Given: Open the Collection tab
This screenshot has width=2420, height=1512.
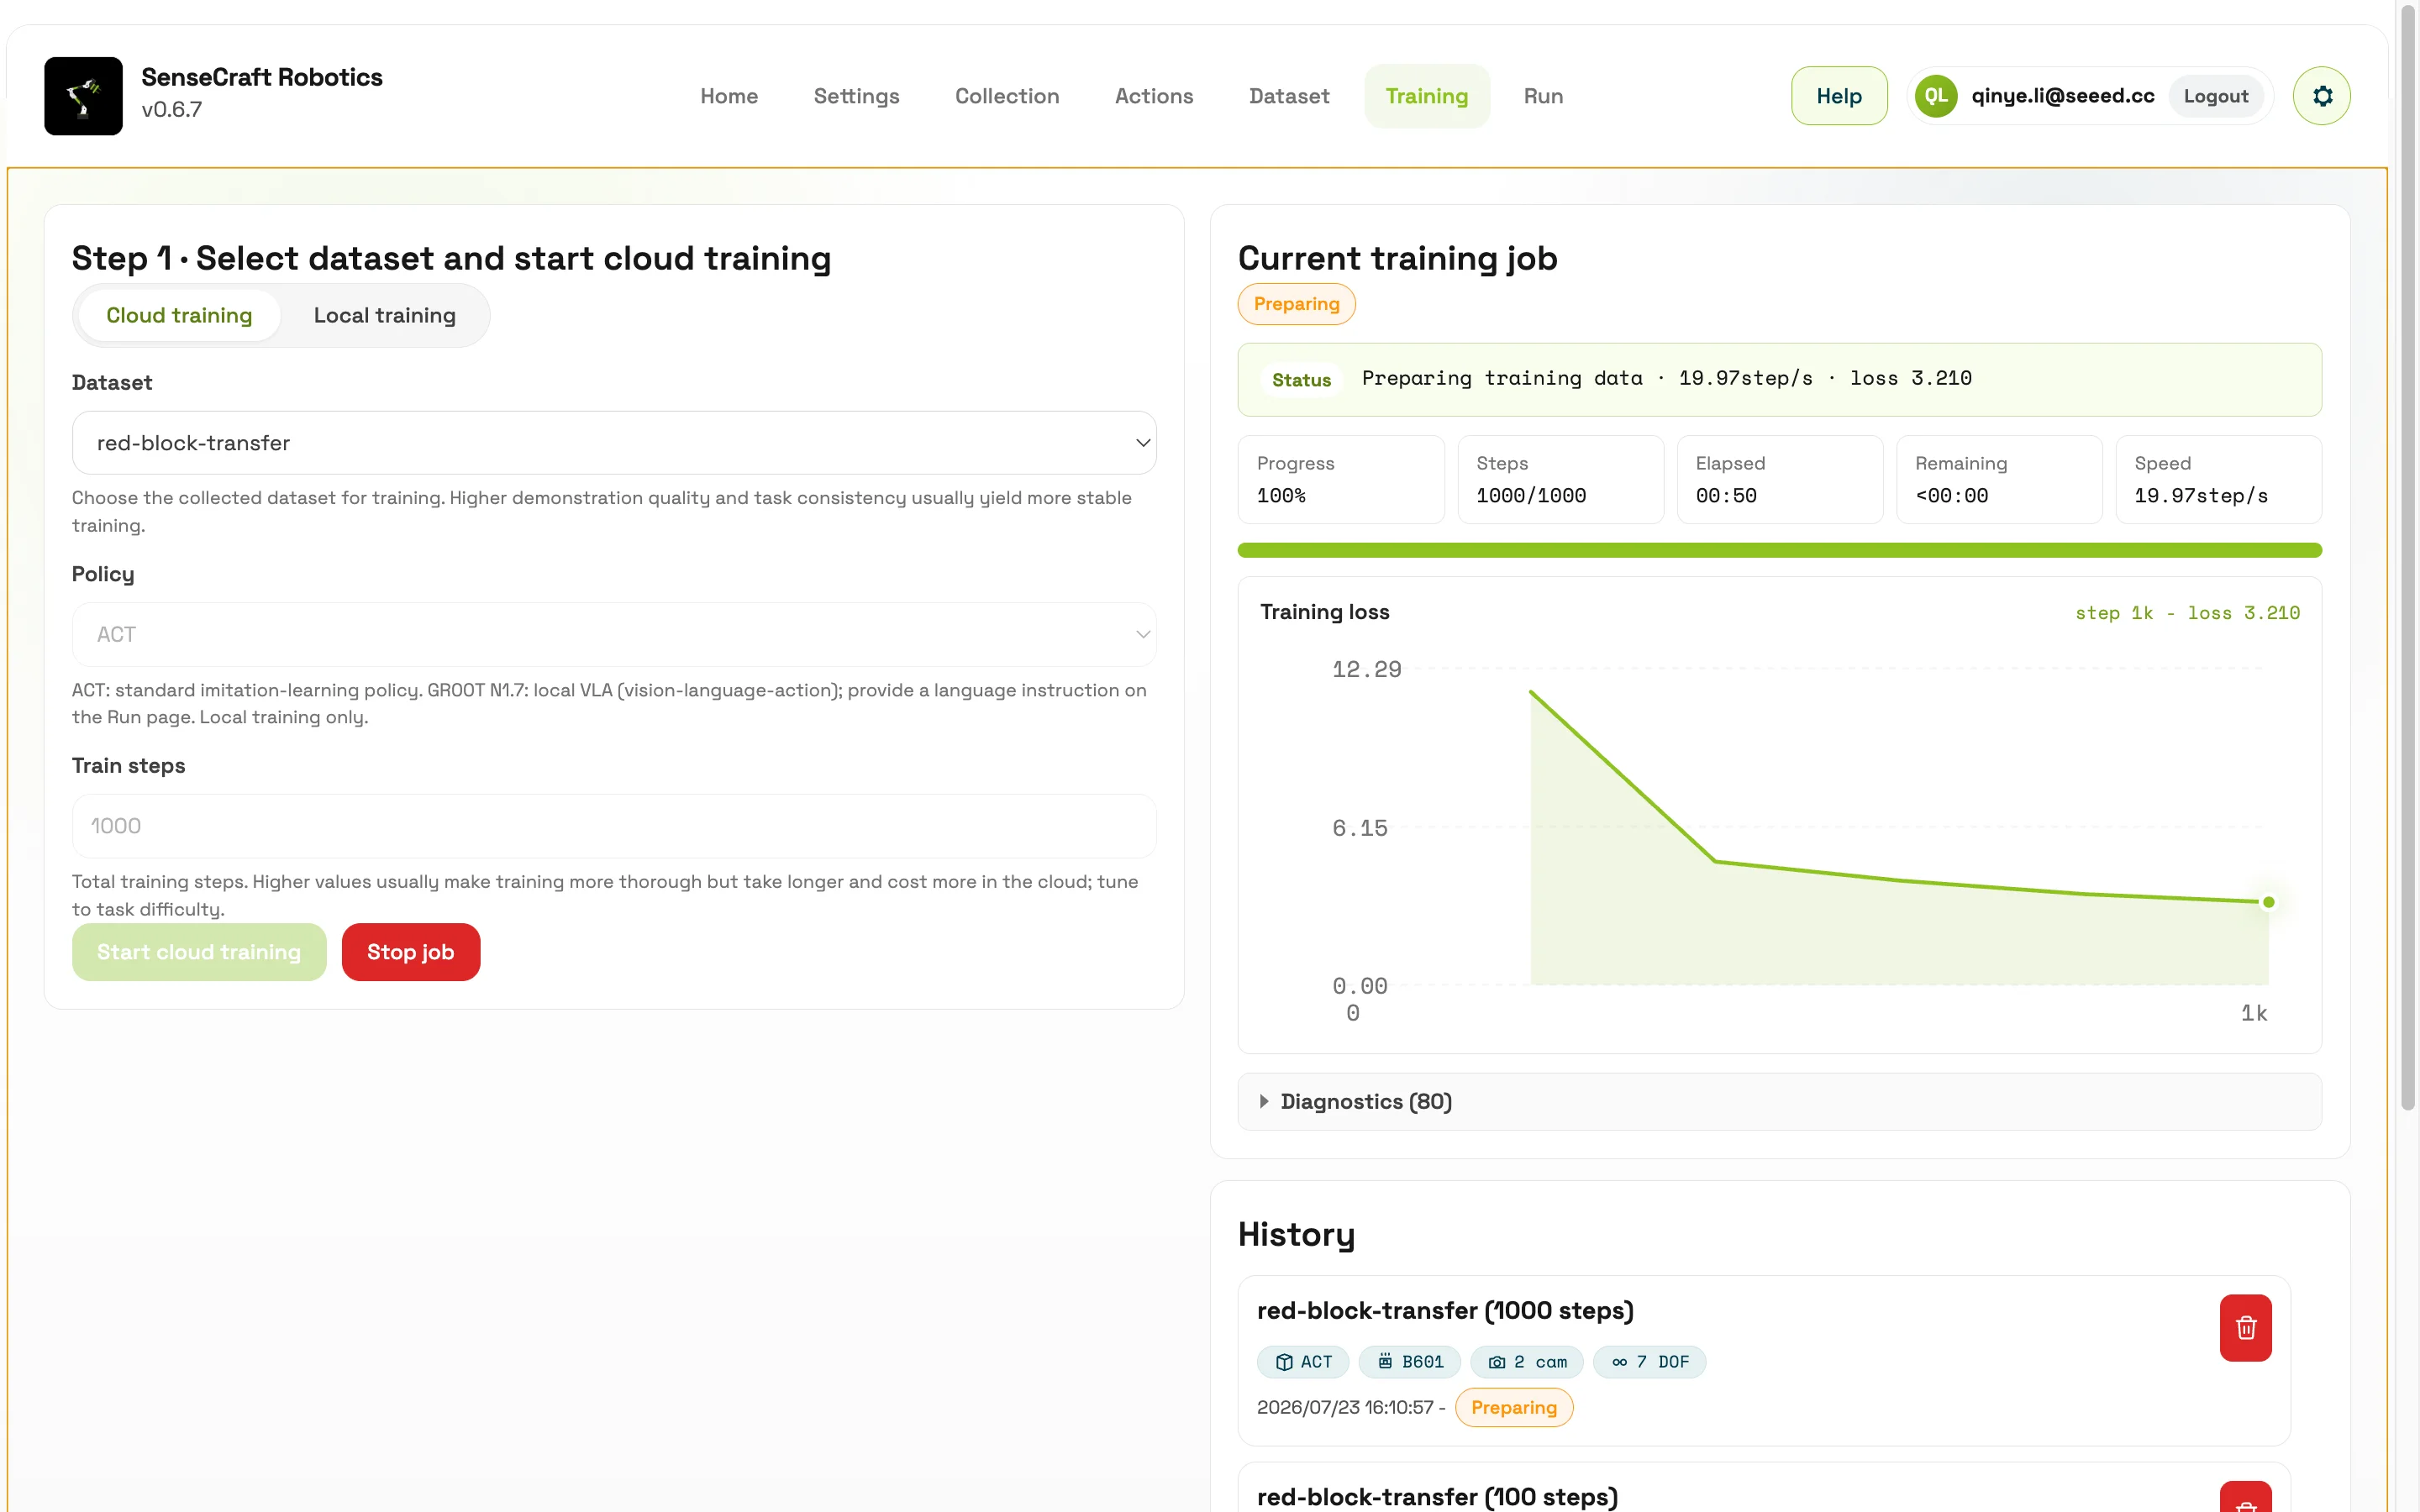Looking at the screenshot, I should 1007,96.
